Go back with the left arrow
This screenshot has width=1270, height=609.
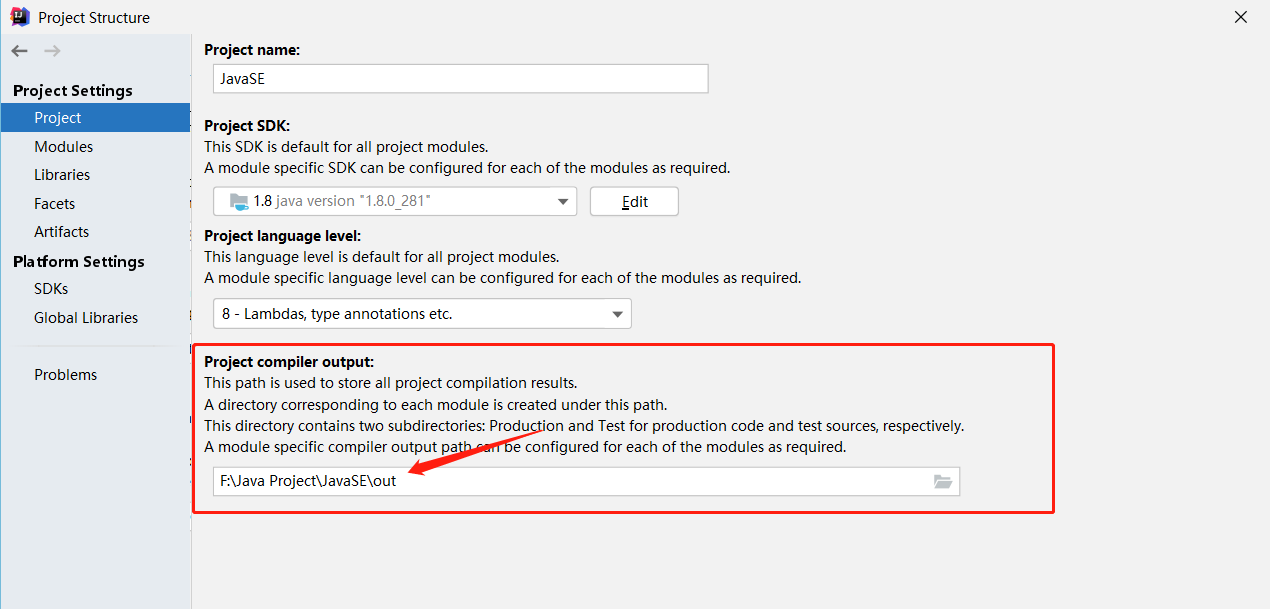(20, 51)
